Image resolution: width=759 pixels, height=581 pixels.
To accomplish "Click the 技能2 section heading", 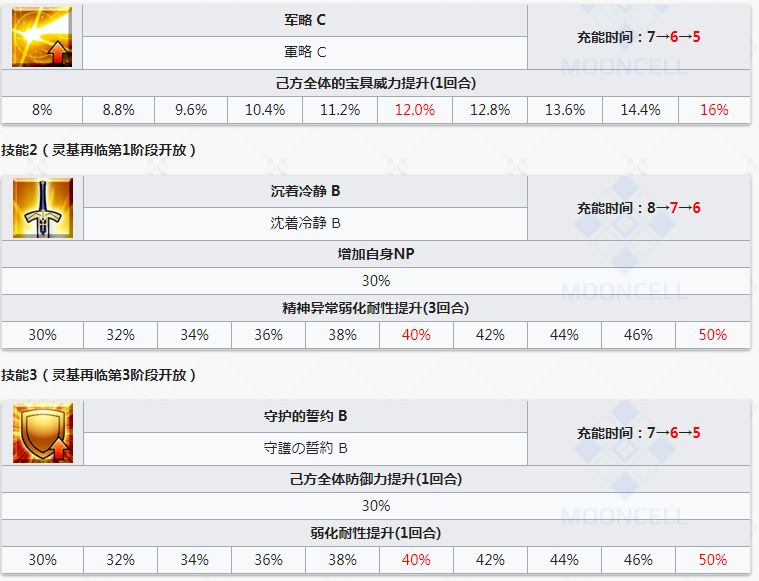I will pyautogui.click(x=99, y=150).
